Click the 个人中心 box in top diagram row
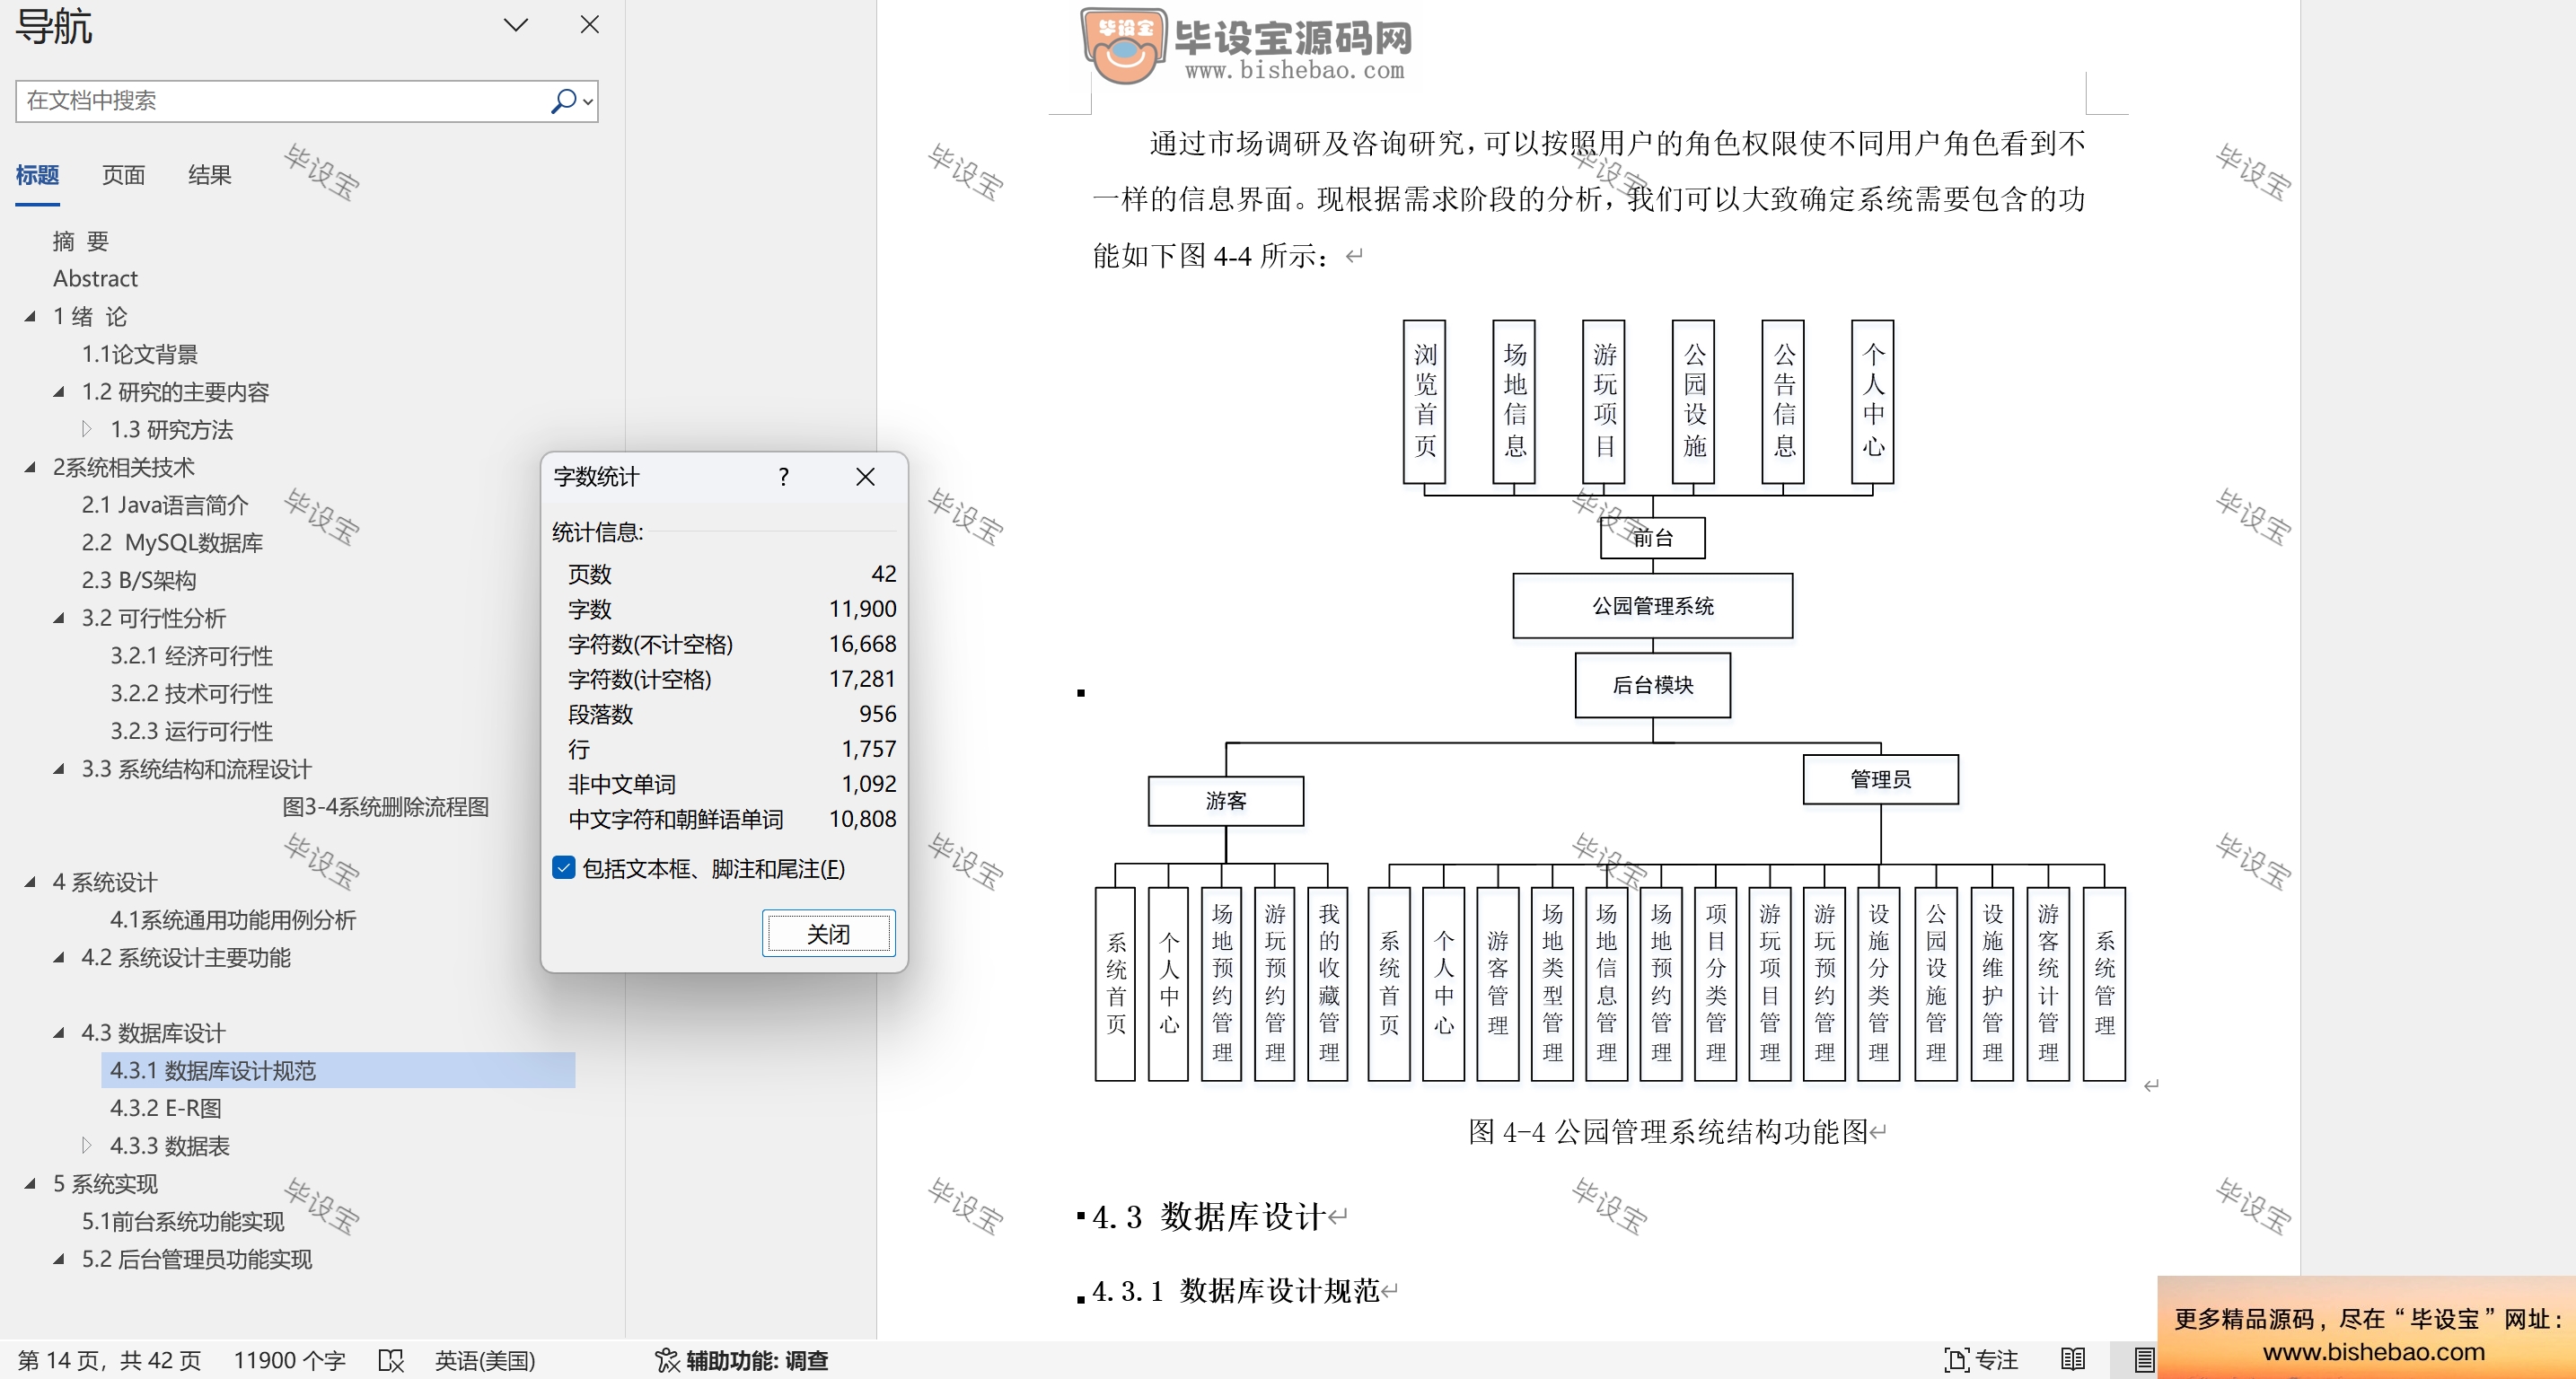Image resolution: width=2576 pixels, height=1379 pixels. pyautogui.click(x=1873, y=402)
